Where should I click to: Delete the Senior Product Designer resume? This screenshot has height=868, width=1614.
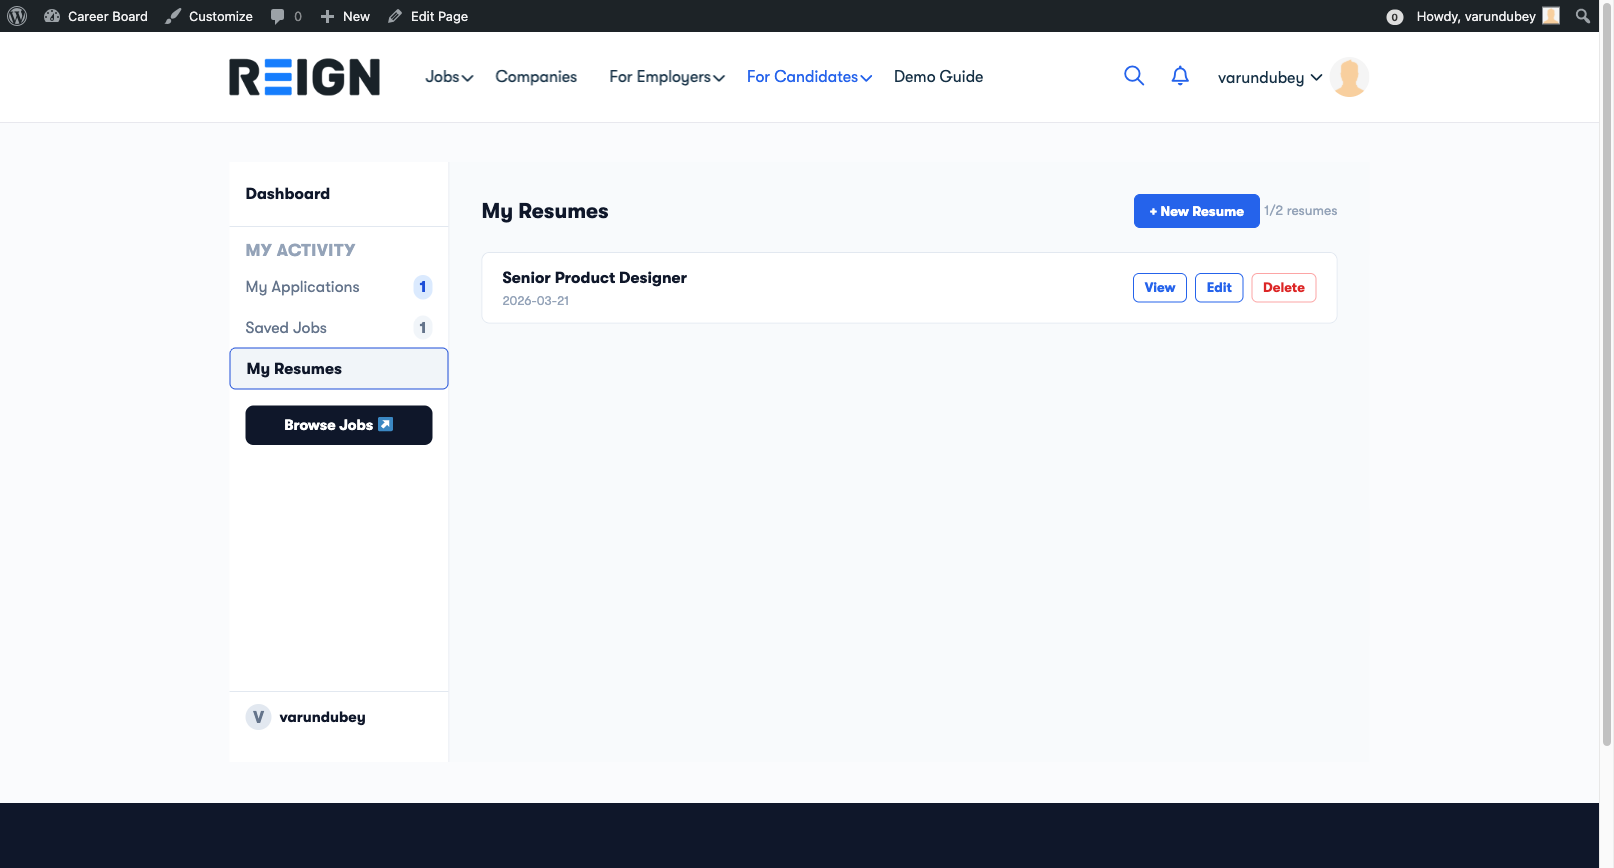[1284, 288]
